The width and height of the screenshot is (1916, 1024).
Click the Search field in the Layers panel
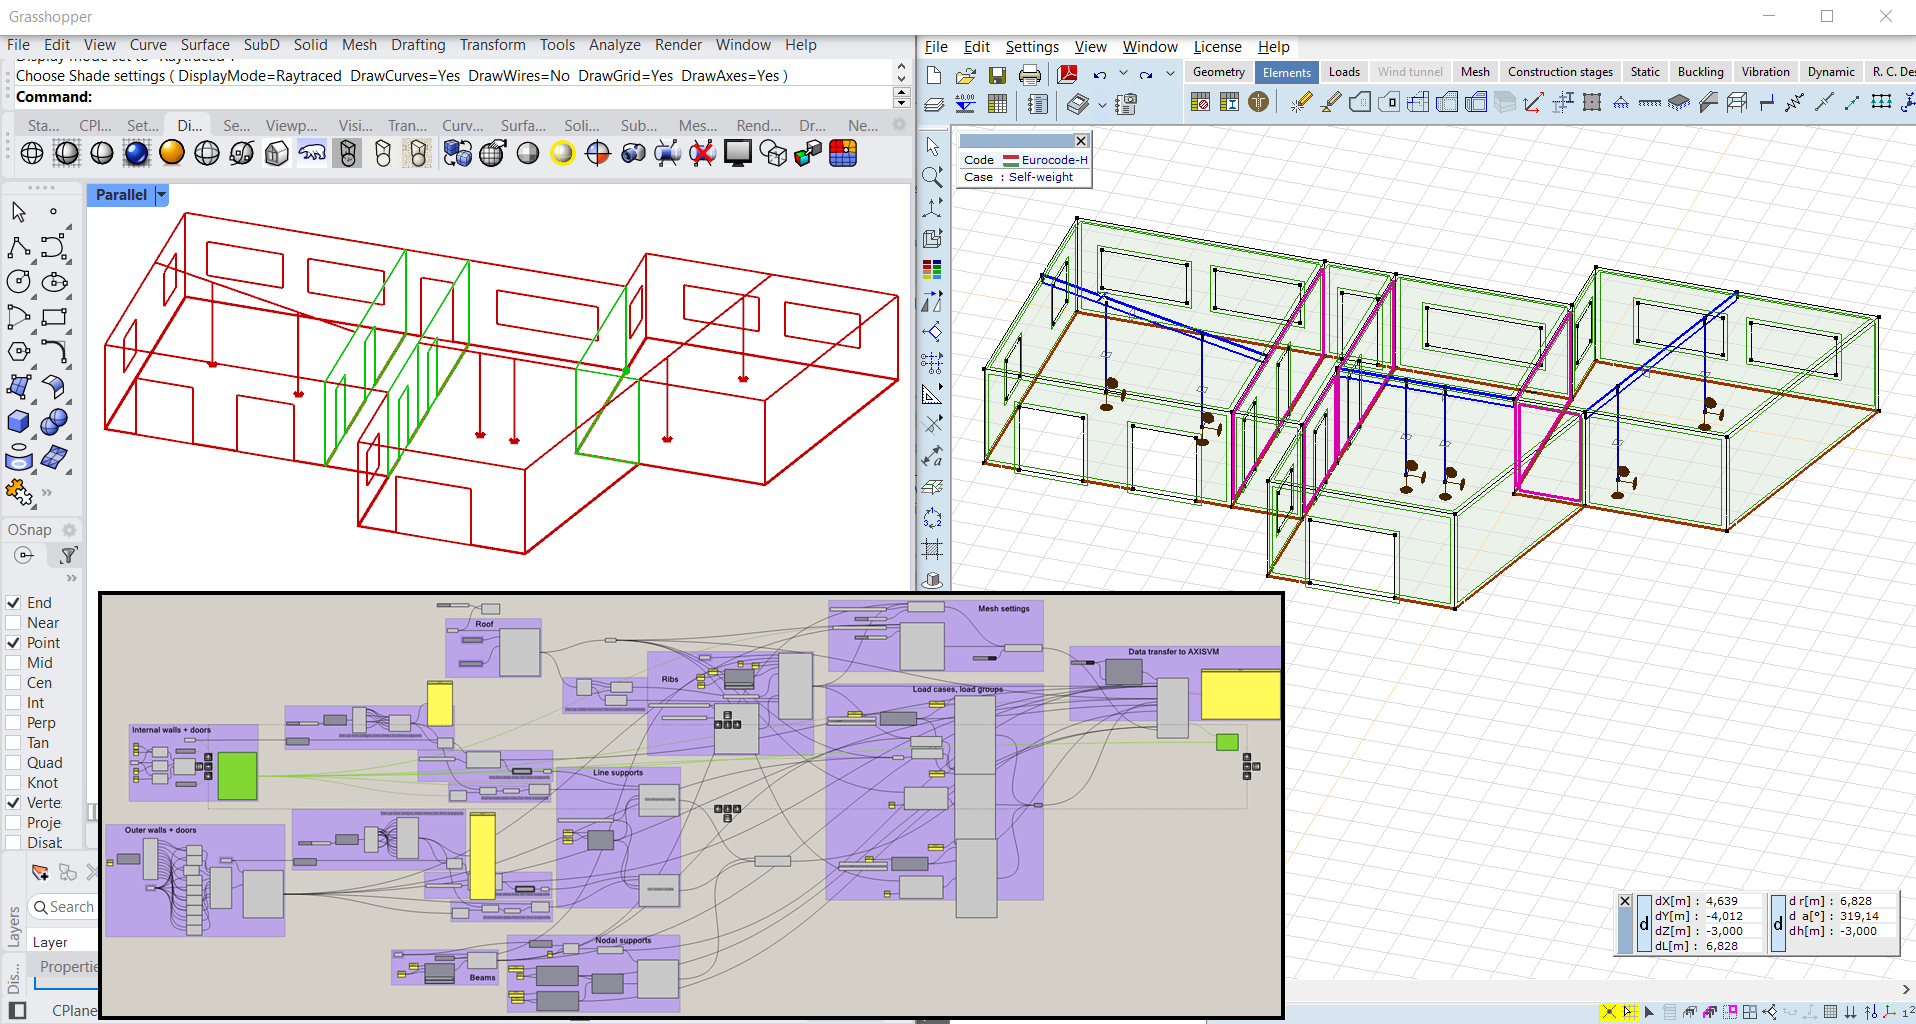click(x=71, y=907)
